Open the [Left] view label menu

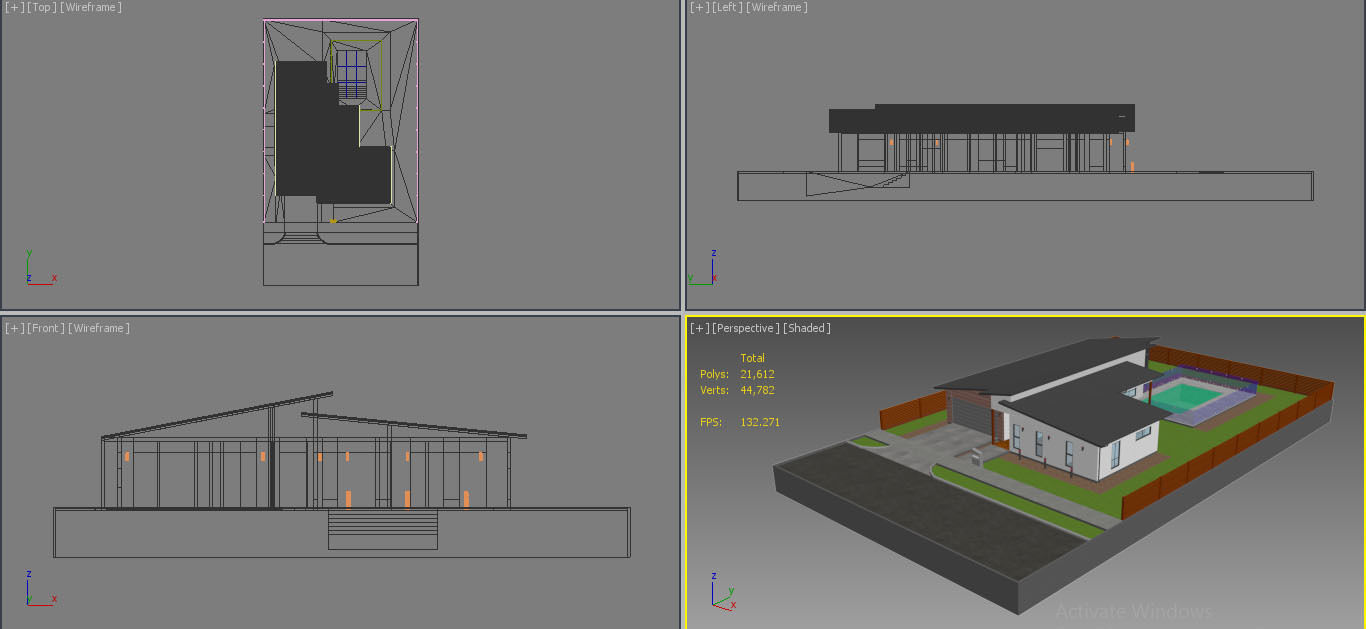click(x=729, y=7)
